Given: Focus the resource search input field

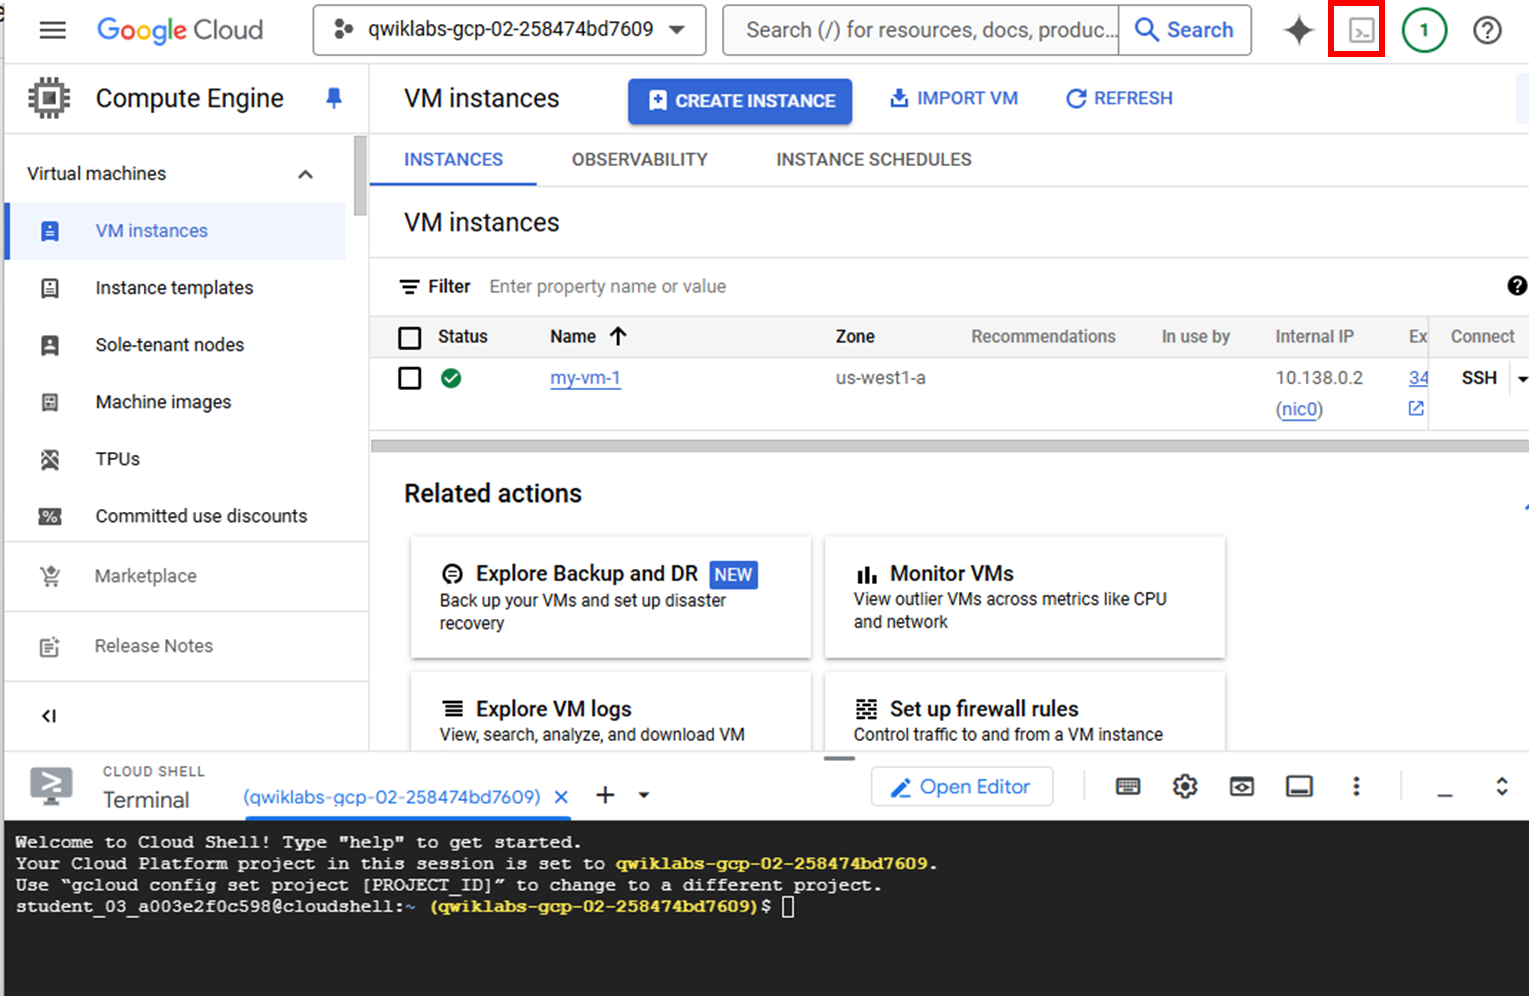Looking at the screenshot, I should pyautogui.click(x=920, y=30).
